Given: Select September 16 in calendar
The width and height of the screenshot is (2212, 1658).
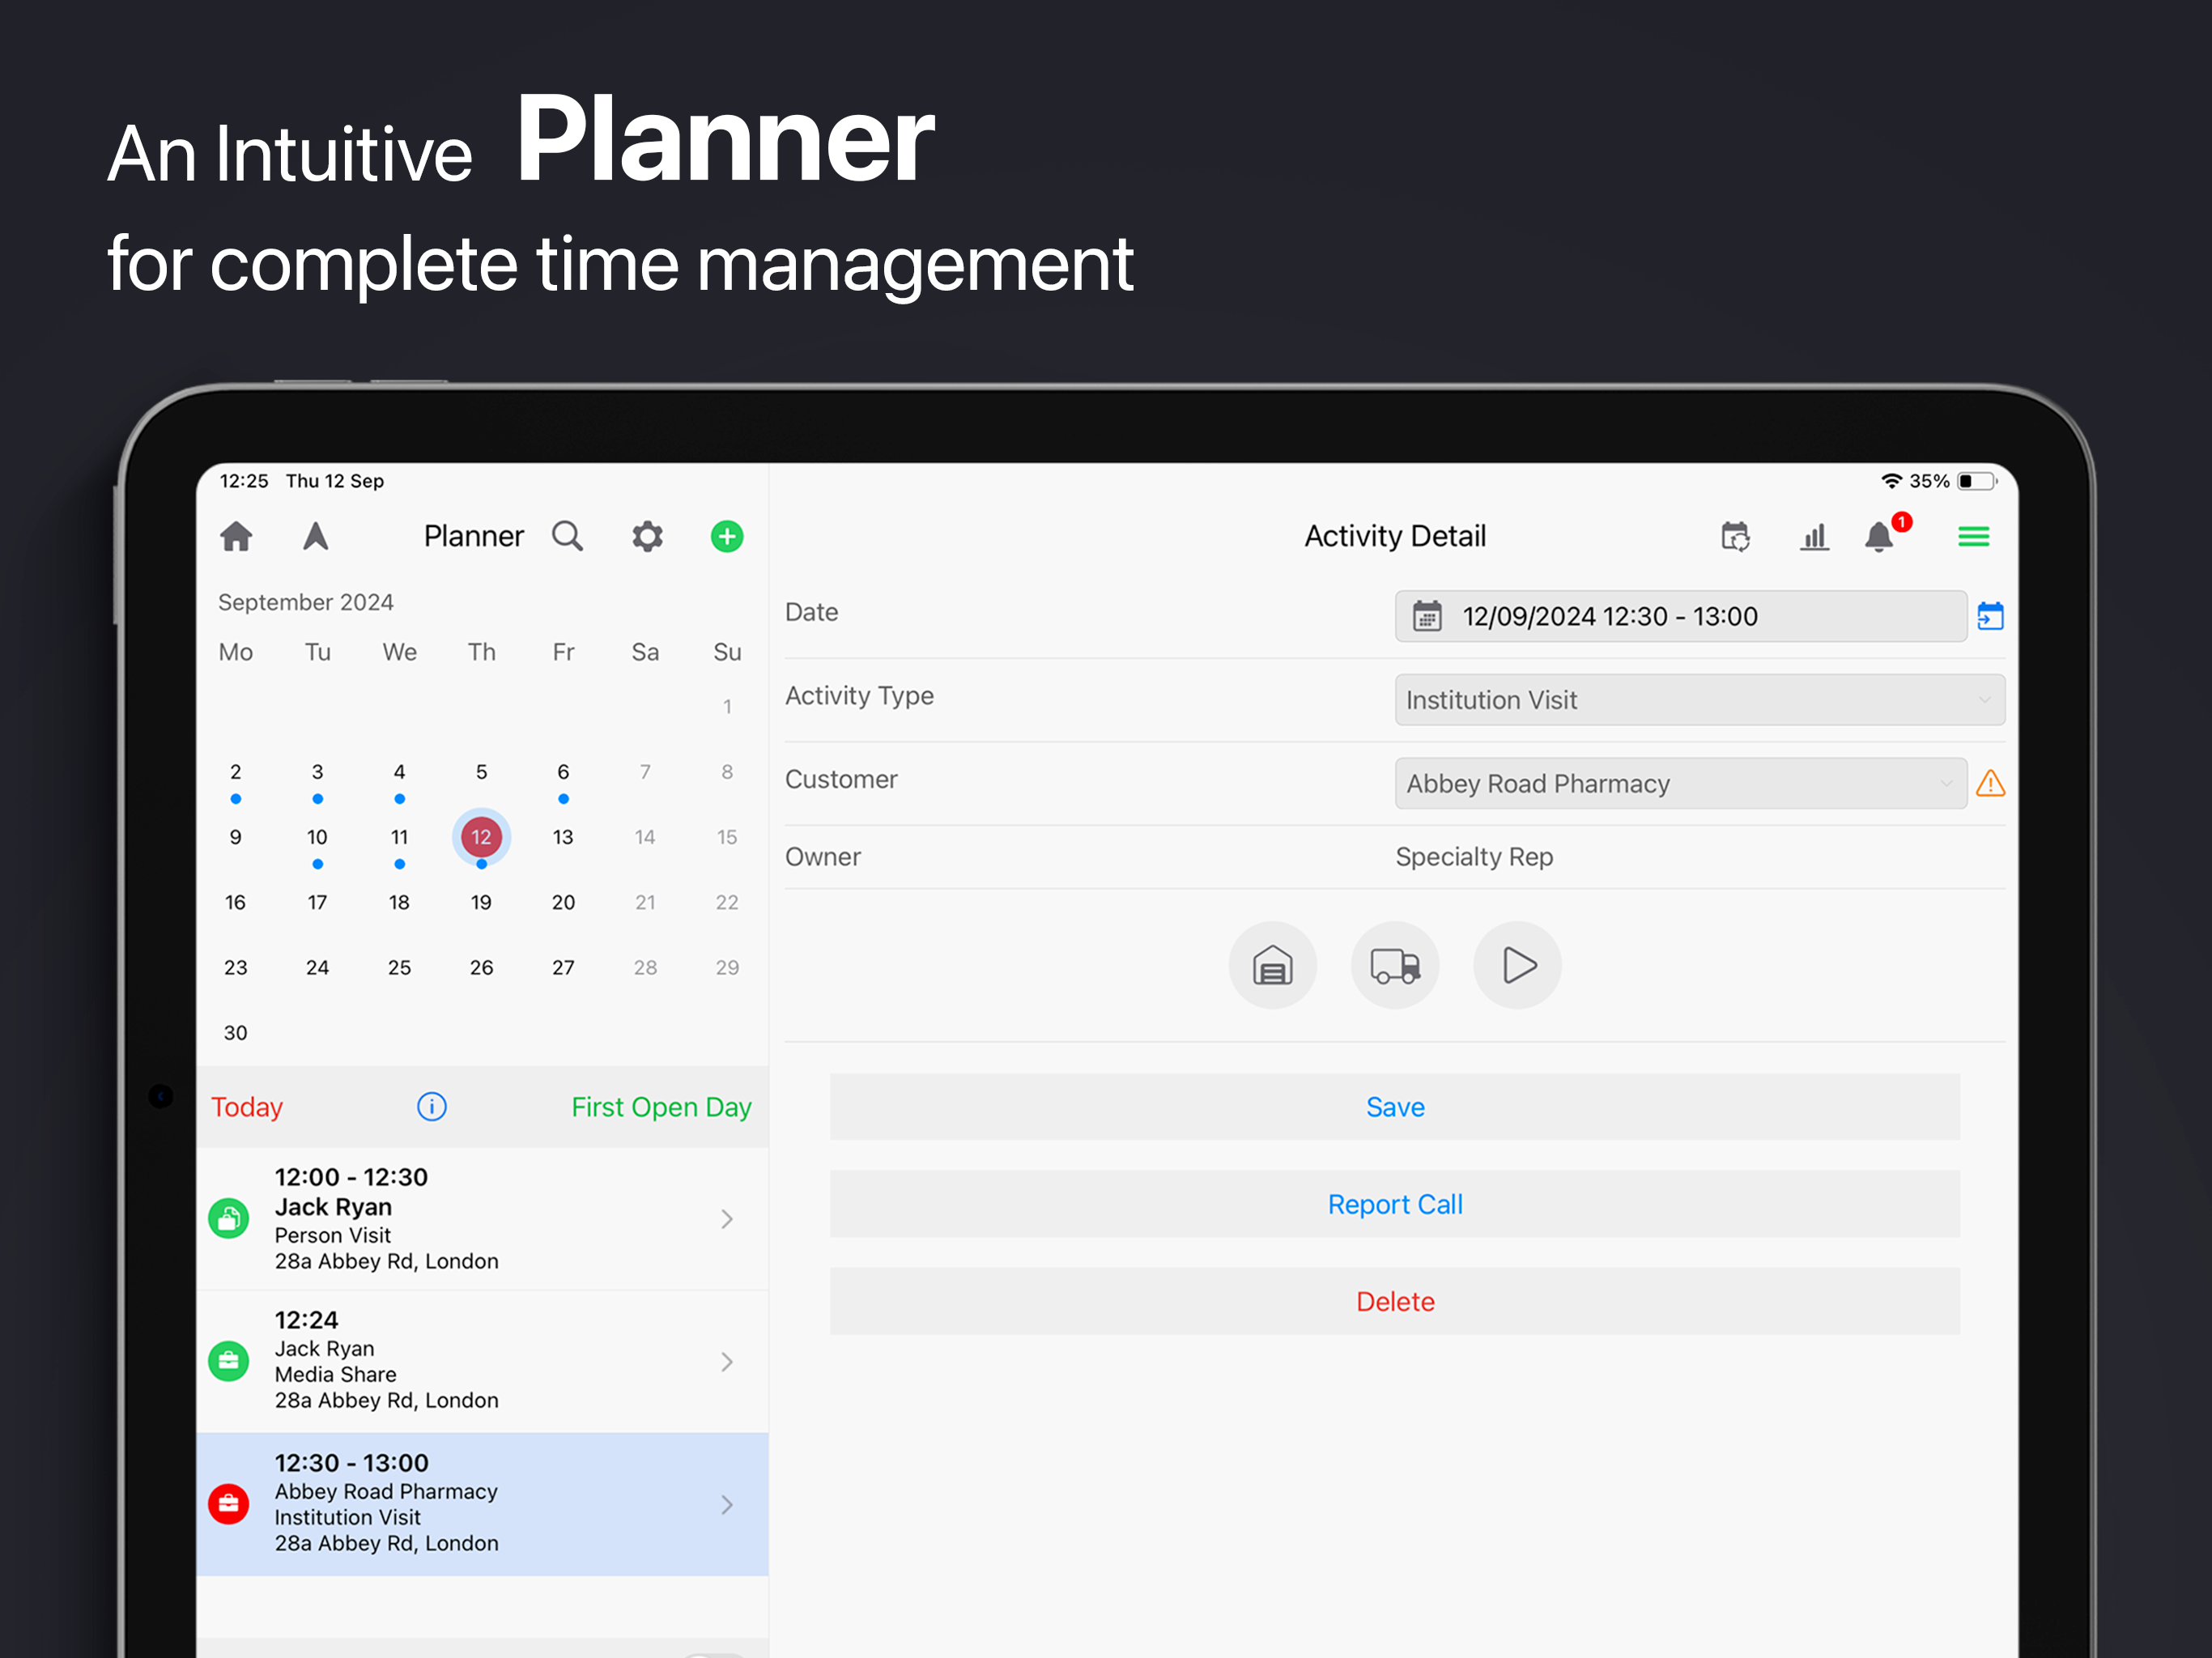Looking at the screenshot, I should pyautogui.click(x=236, y=902).
